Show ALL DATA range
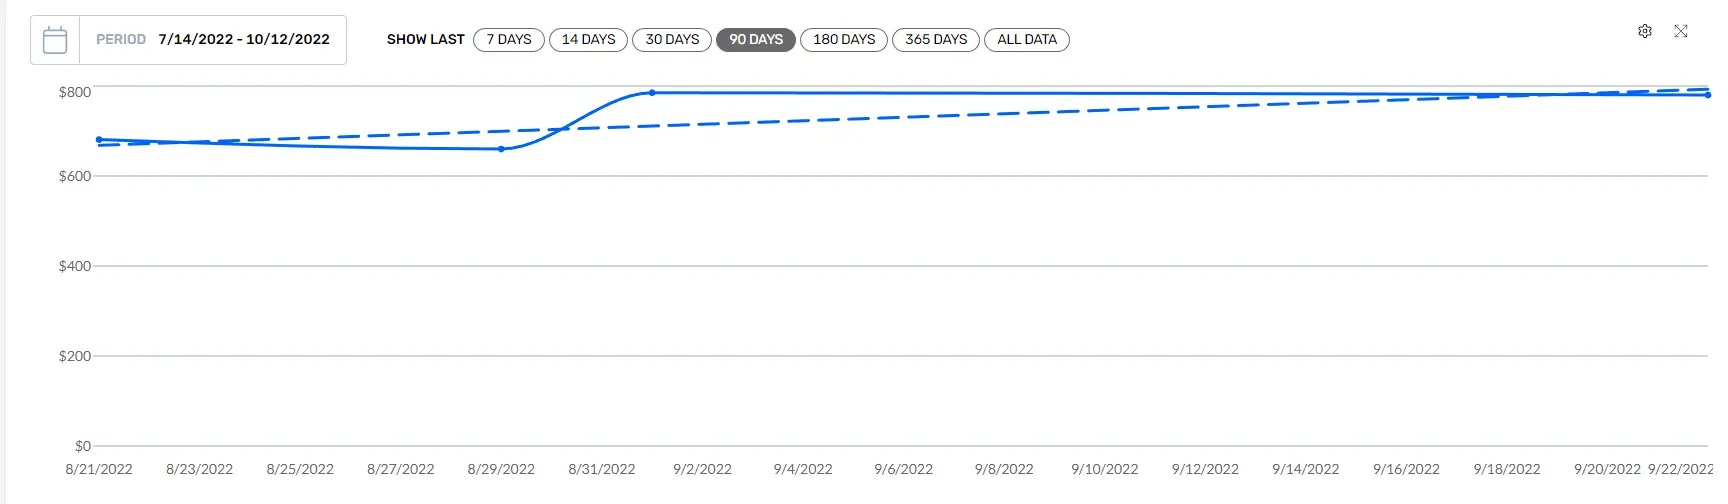Image resolution: width=1728 pixels, height=504 pixels. click(x=1027, y=40)
